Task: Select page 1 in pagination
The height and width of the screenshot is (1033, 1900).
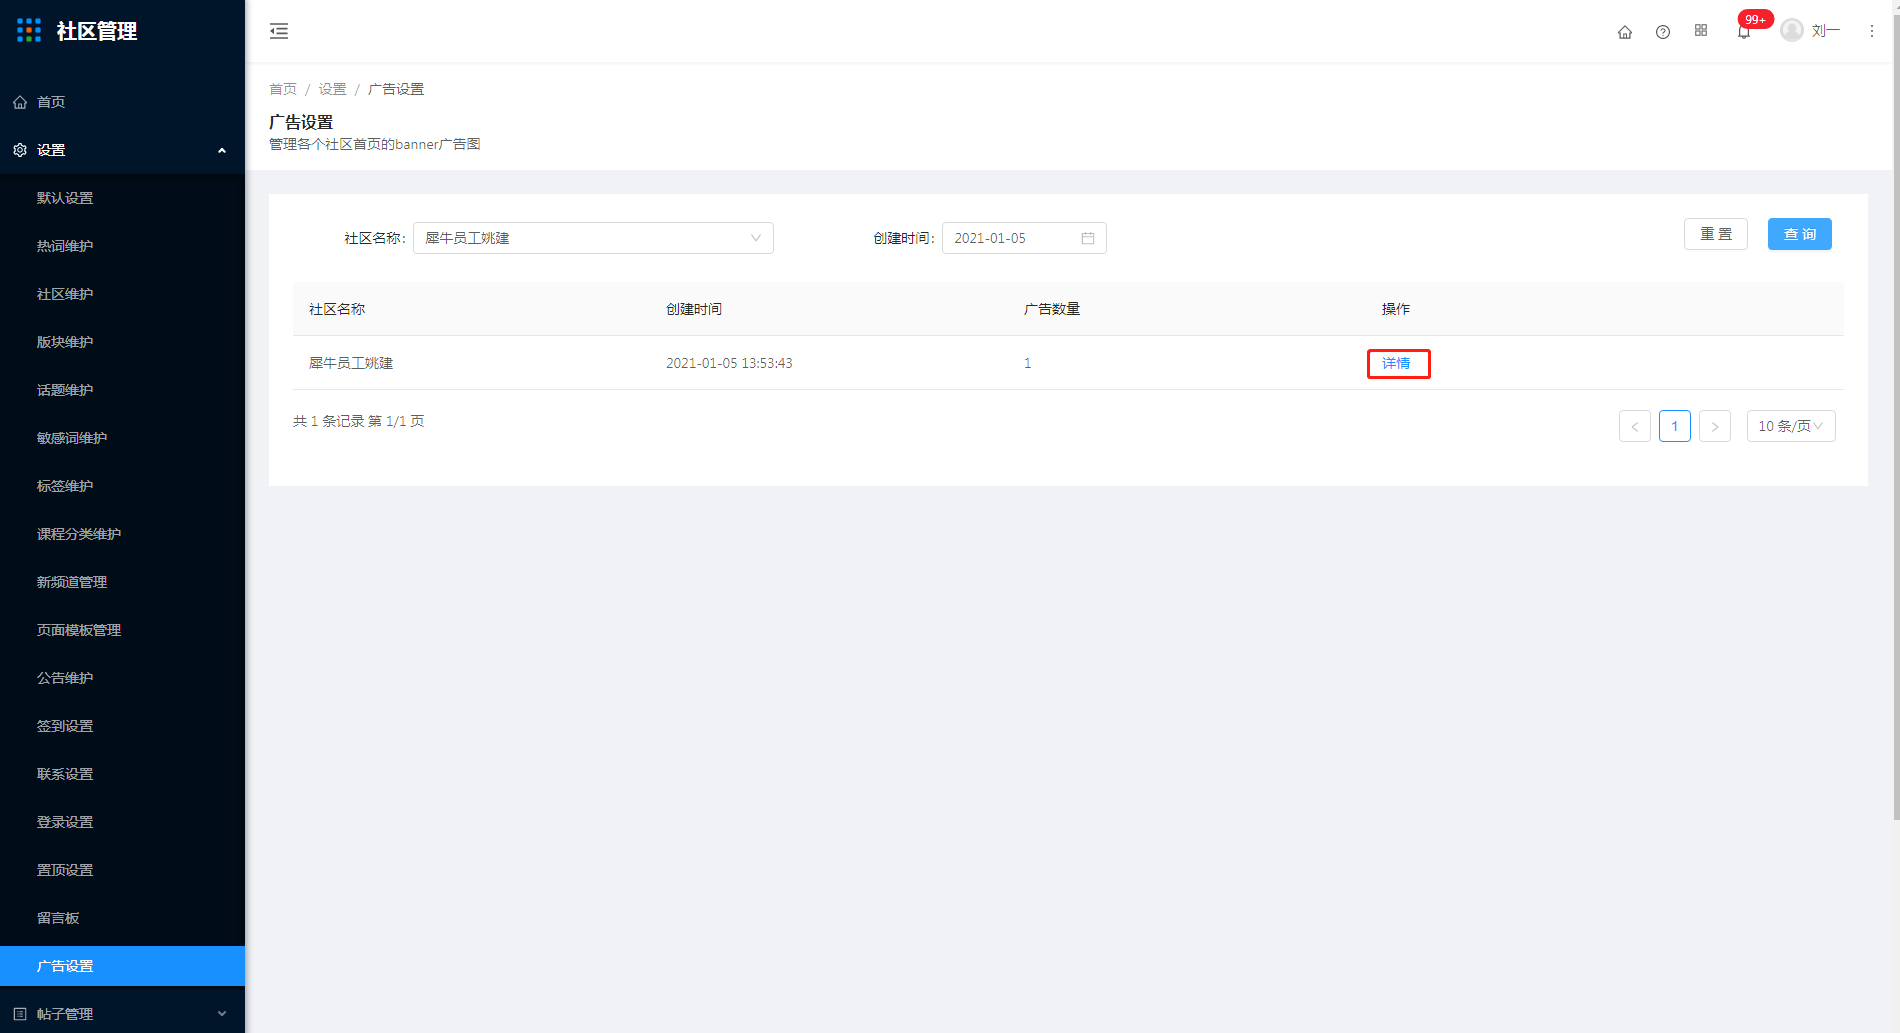Action: (1675, 426)
